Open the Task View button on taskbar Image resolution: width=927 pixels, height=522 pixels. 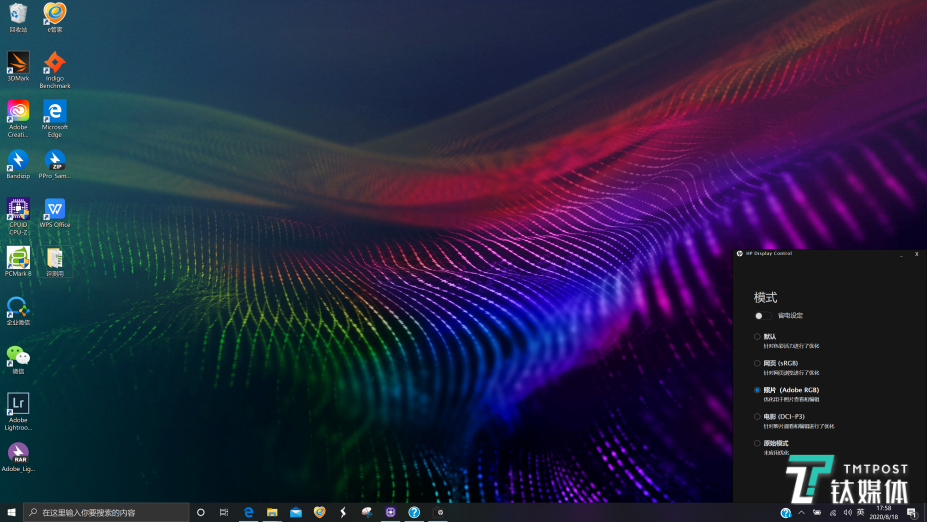point(224,512)
